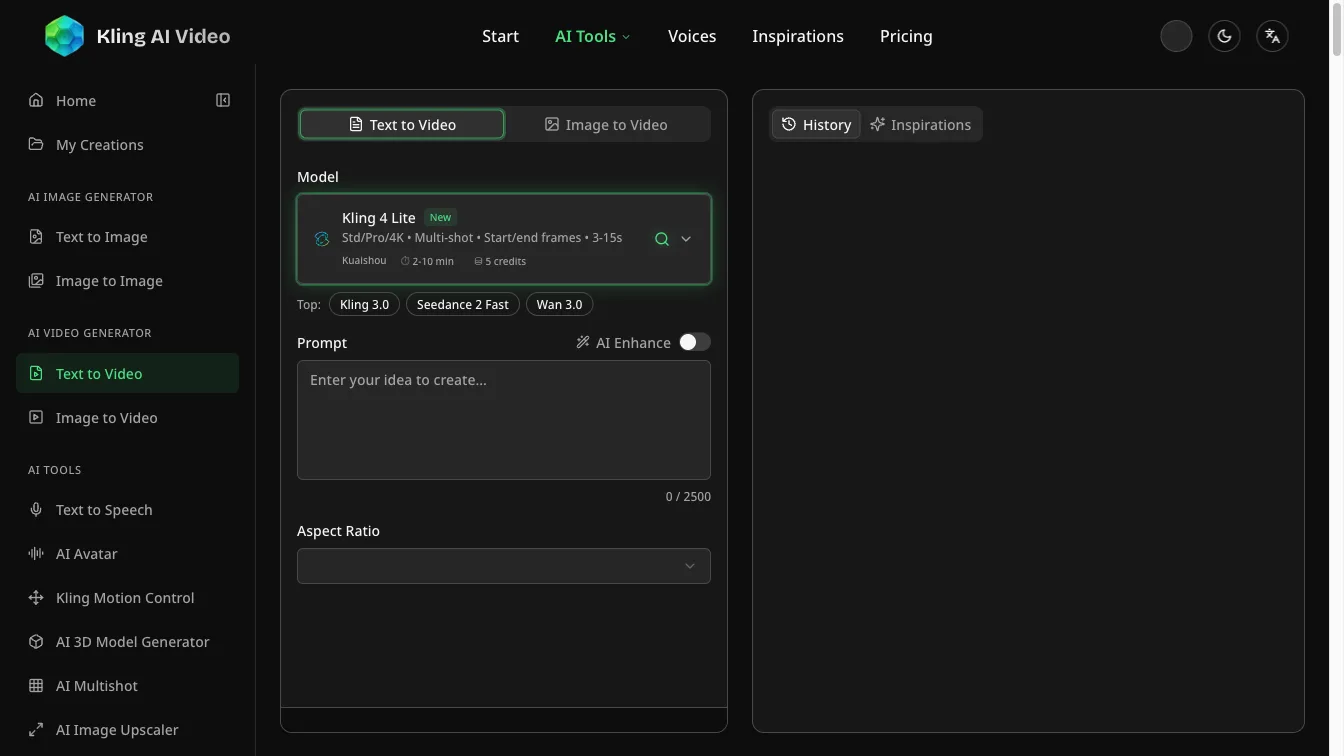
Task: Focus the prompt text area
Action: [504, 420]
